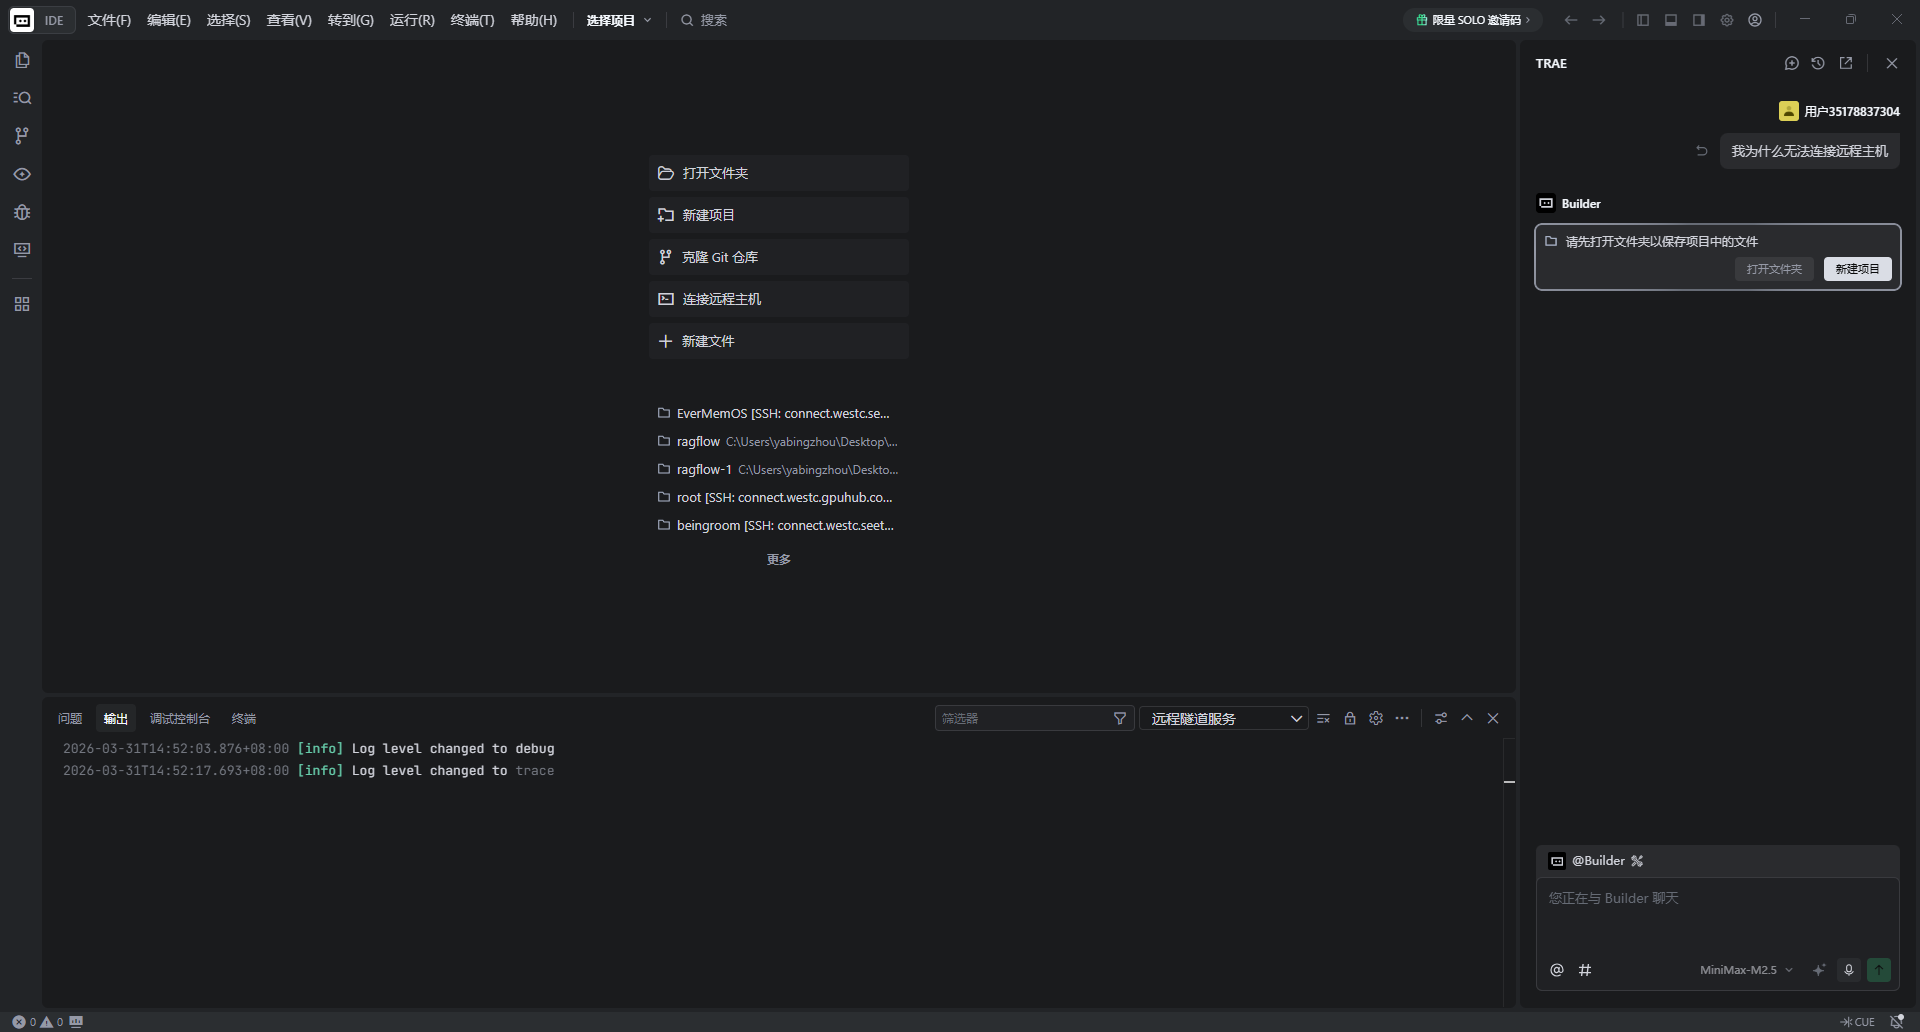This screenshot has width=1920, height=1032.
Task: Expand the 选择项目 project dropdown
Action: click(x=619, y=20)
